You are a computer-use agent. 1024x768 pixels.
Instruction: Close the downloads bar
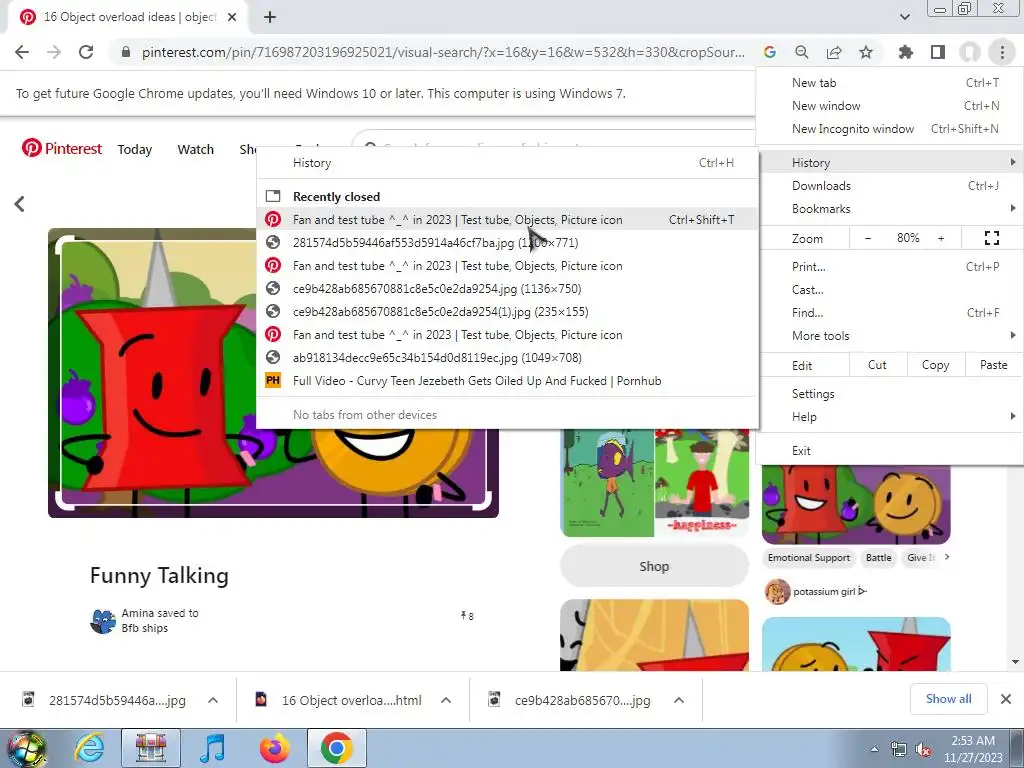1006,699
